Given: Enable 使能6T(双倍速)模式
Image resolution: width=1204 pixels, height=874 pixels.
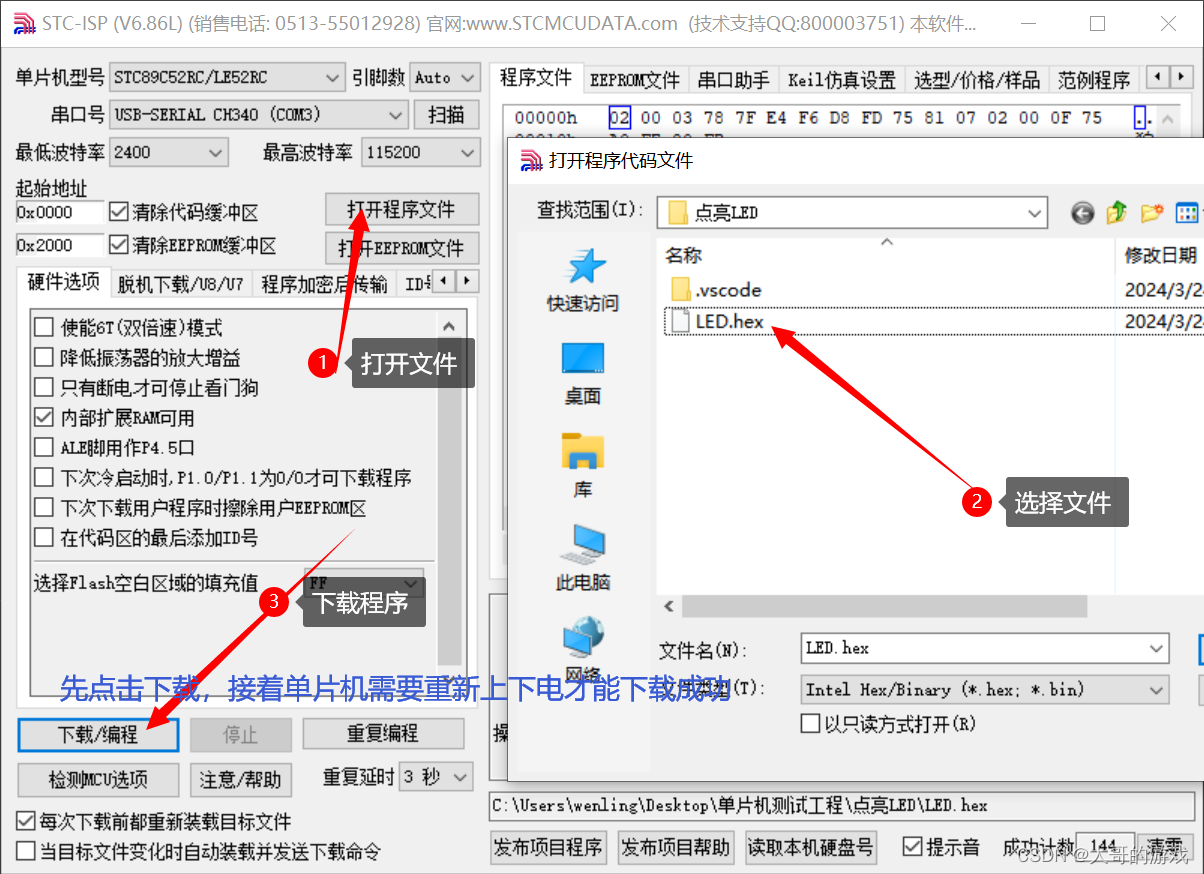Looking at the screenshot, I should tap(44, 328).
